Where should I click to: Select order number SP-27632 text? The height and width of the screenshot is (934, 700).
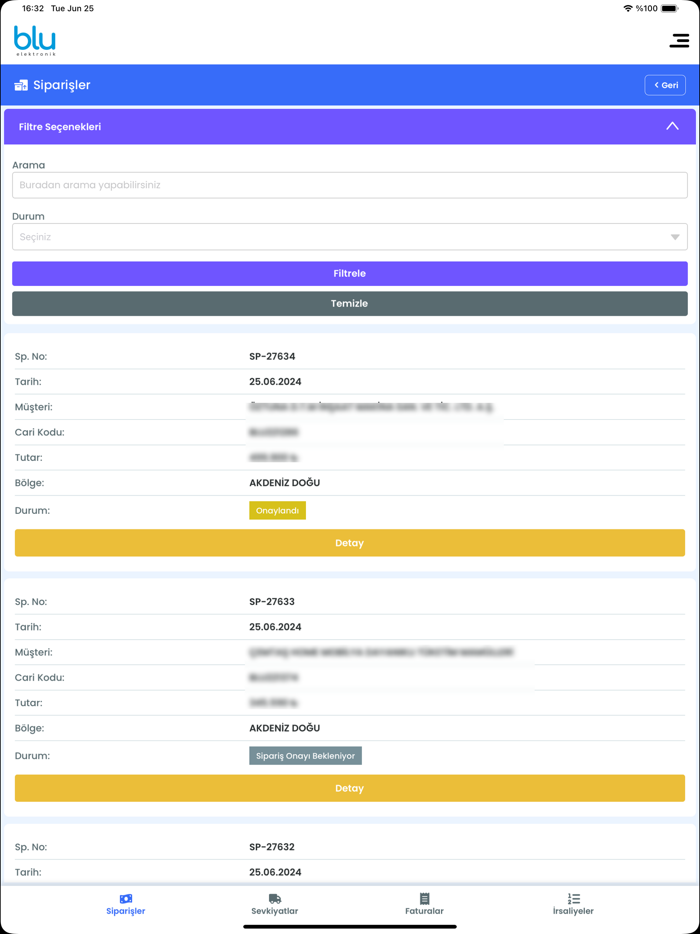[x=272, y=847]
